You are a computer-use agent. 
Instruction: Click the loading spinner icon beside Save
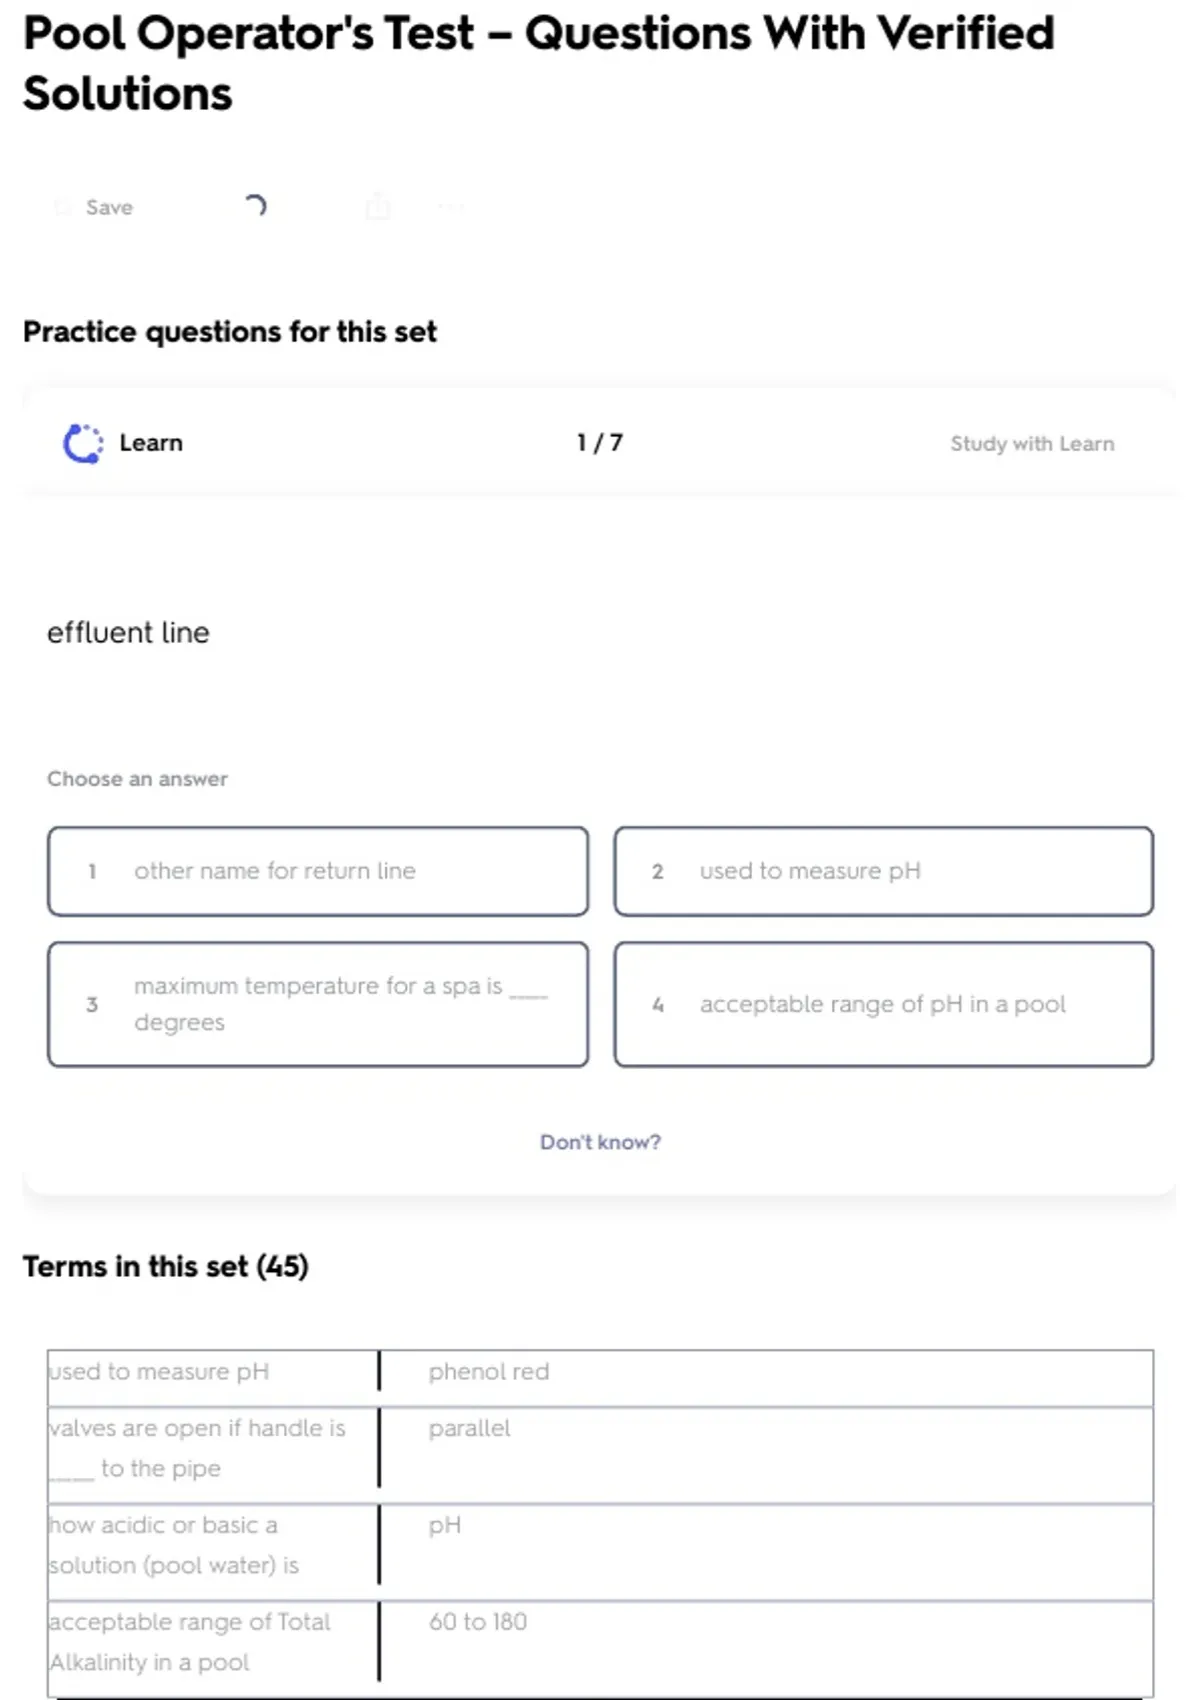[x=256, y=206]
